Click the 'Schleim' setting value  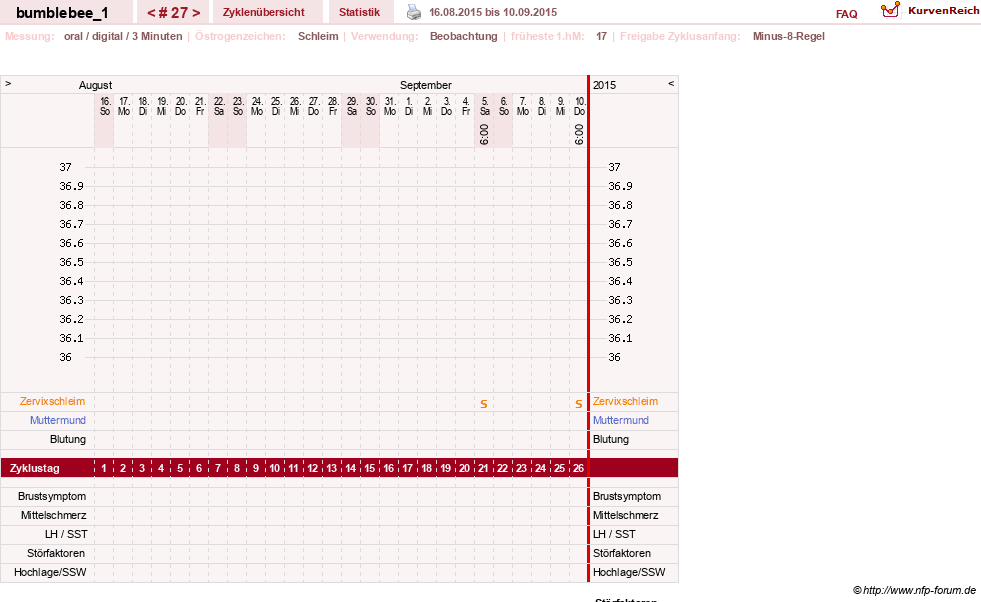point(318,36)
